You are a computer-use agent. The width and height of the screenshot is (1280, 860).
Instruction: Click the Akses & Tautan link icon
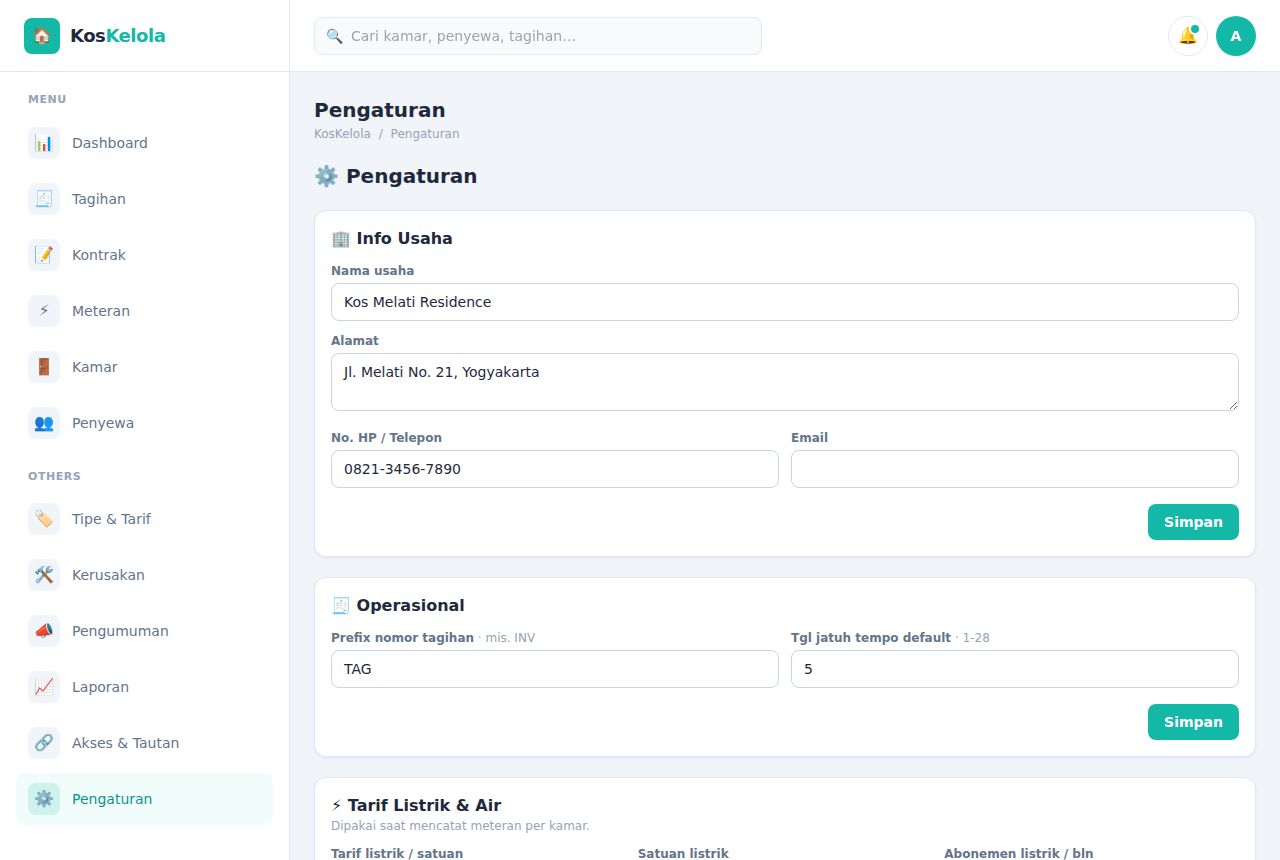pos(44,743)
